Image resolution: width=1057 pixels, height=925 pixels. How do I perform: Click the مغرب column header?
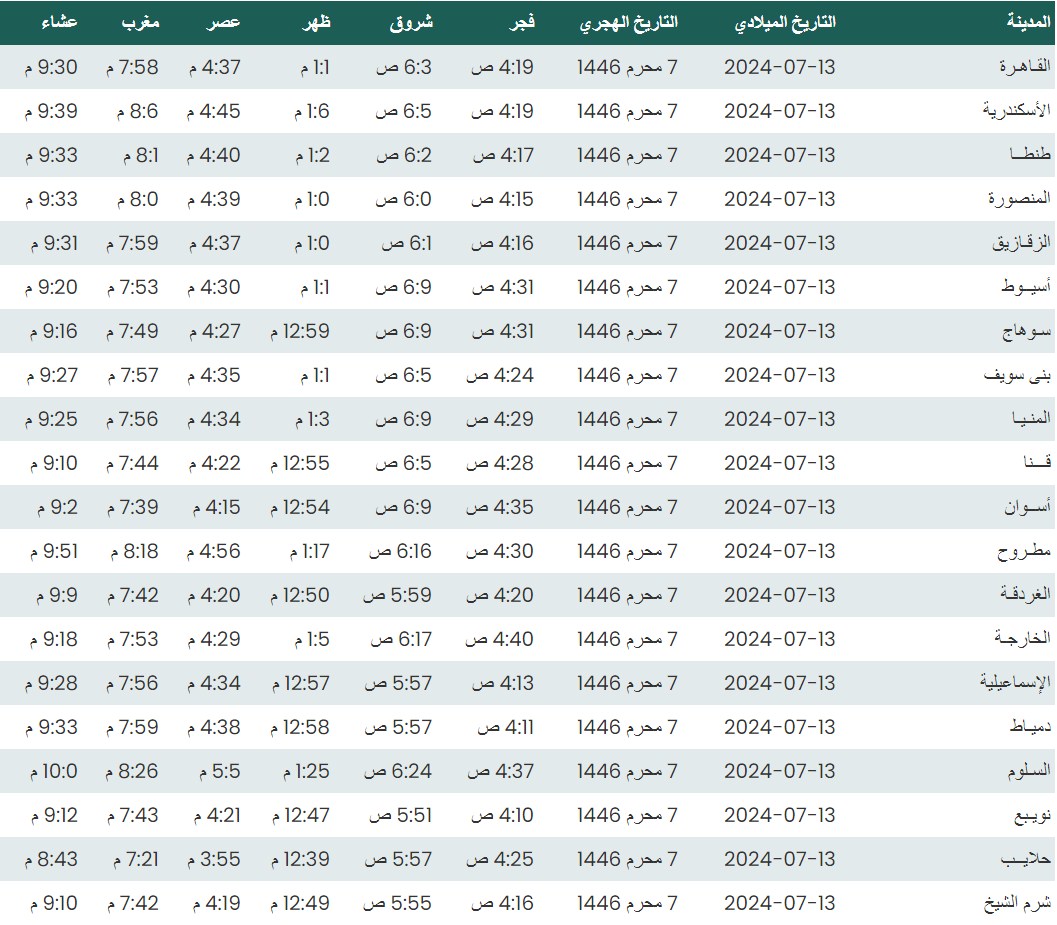click(139, 22)
